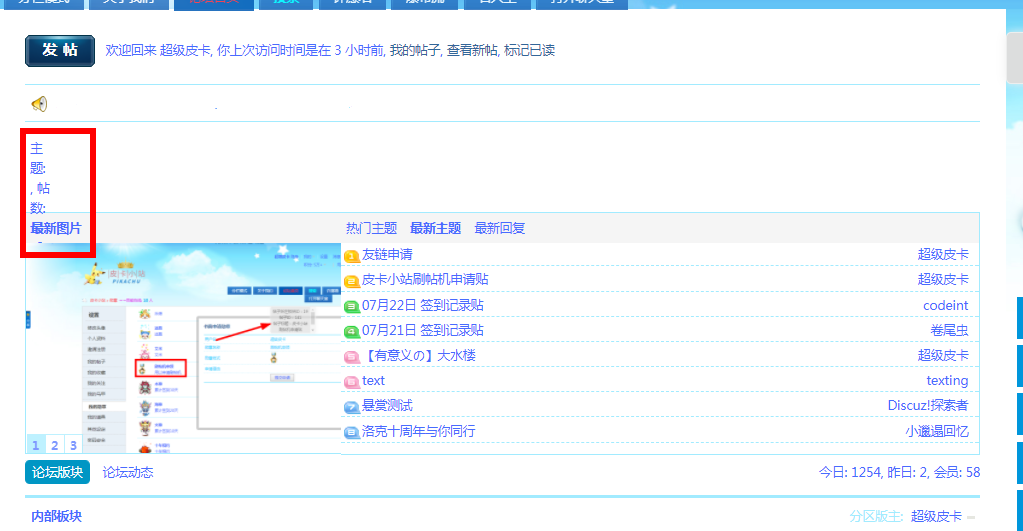Open author Discuz!探索者 profile
Image resolution: width=1023 pixels, height=531 pixels.
click(928, 405)
